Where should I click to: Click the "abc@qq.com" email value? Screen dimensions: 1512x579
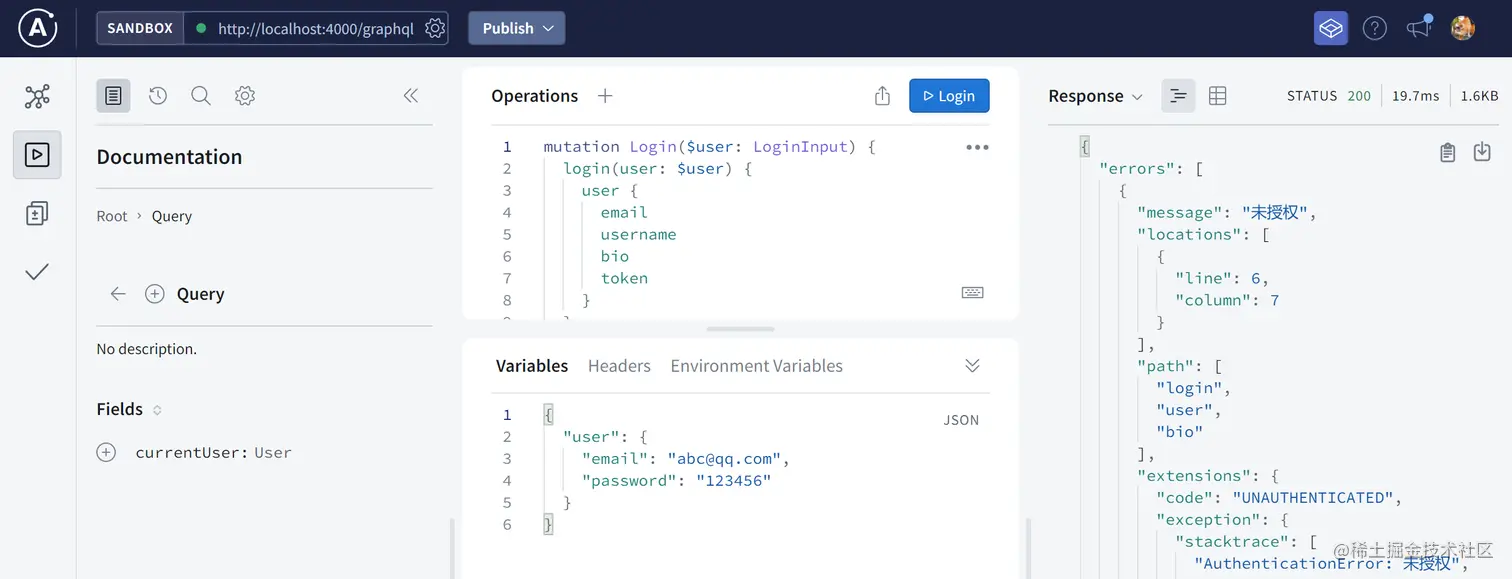point(724,459)
